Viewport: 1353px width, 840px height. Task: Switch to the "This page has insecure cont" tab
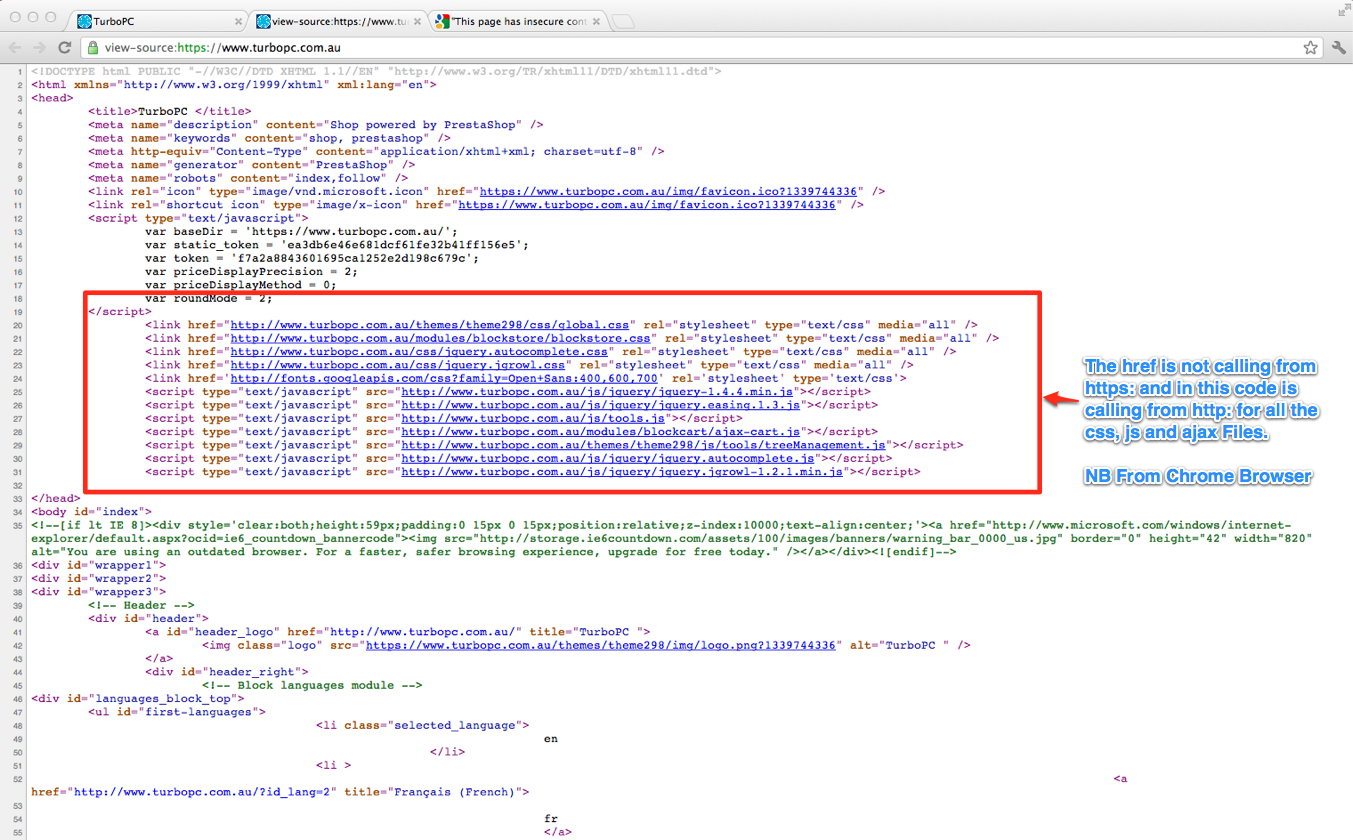click(x=517, y=21)
